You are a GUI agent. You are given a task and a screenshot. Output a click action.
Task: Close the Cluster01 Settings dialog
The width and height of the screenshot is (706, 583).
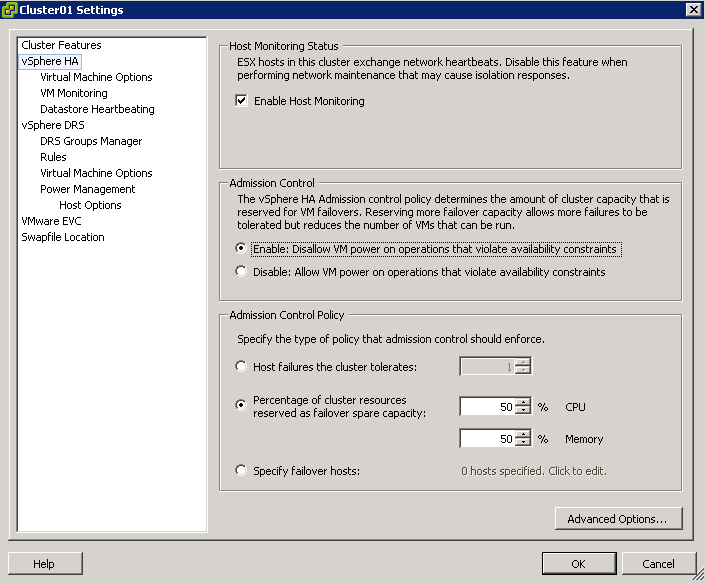[x=693, y=9]
